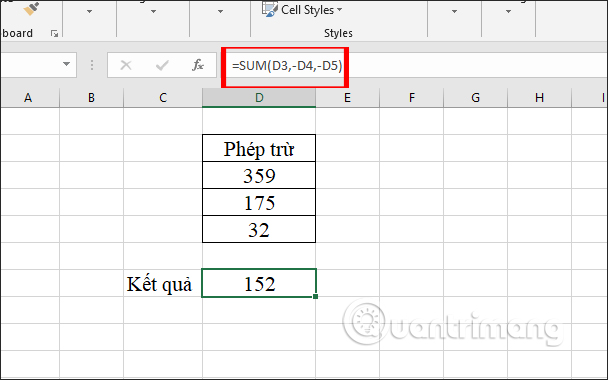Select the cell containing 359
Image resolution: width=608 pixels, height=380 pixels.
(259, 175)
